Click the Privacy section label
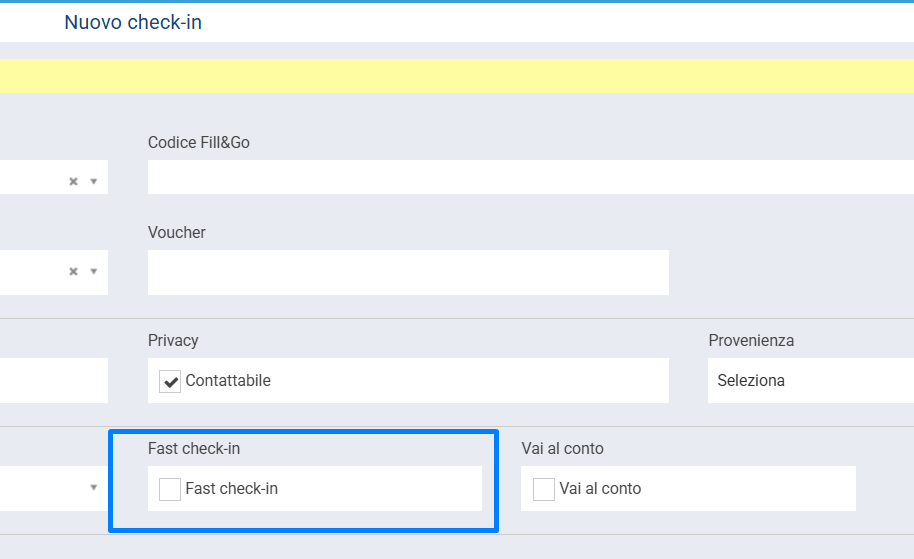914x559 pixels. tap(173, 341)
